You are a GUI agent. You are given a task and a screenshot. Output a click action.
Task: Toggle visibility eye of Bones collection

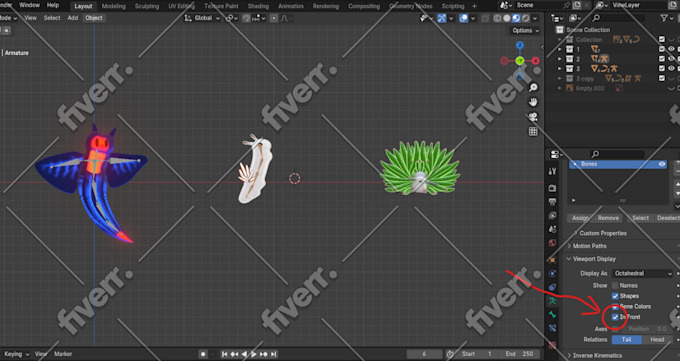[x=662, y=164]
